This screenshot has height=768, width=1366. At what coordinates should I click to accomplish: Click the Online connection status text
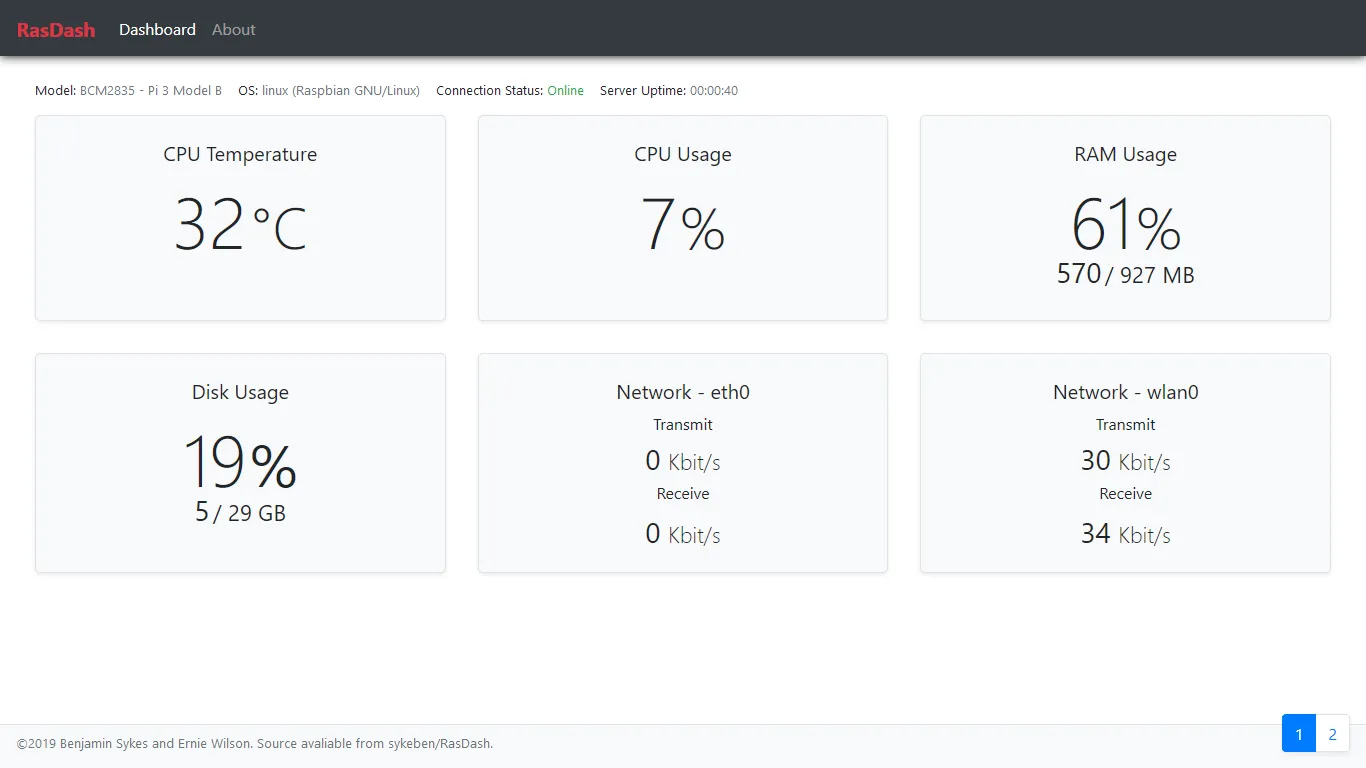click(x=565, y=91)
